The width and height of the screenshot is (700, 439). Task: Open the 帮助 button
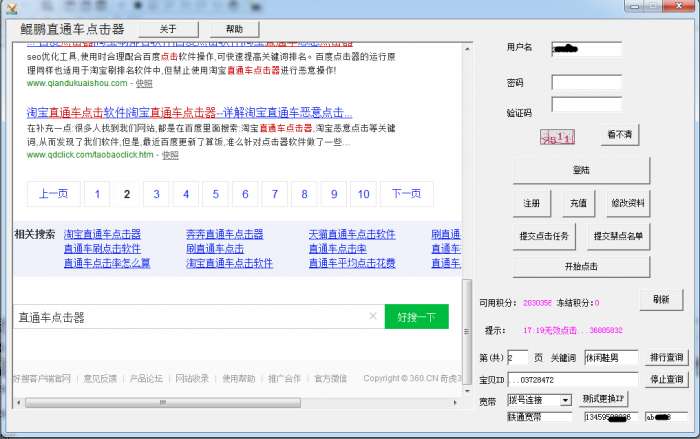234,29
